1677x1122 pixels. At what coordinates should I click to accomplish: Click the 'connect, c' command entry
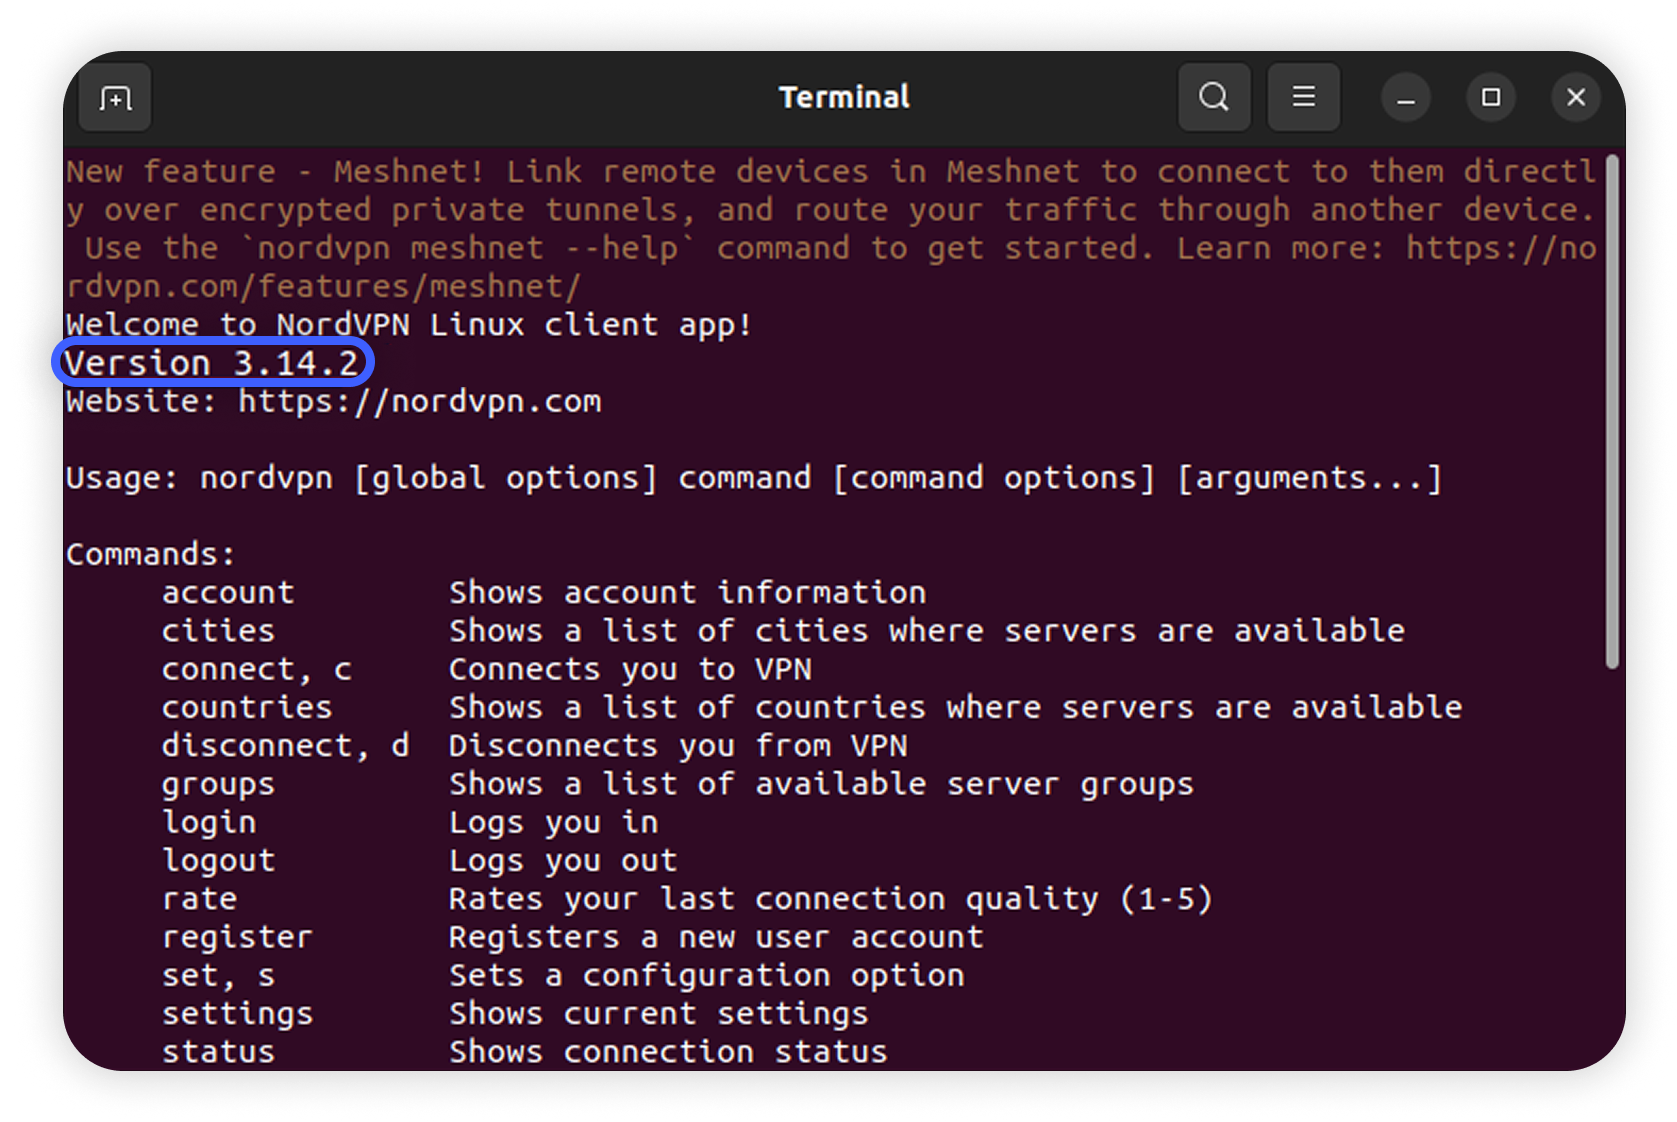[x=256, y=670]
